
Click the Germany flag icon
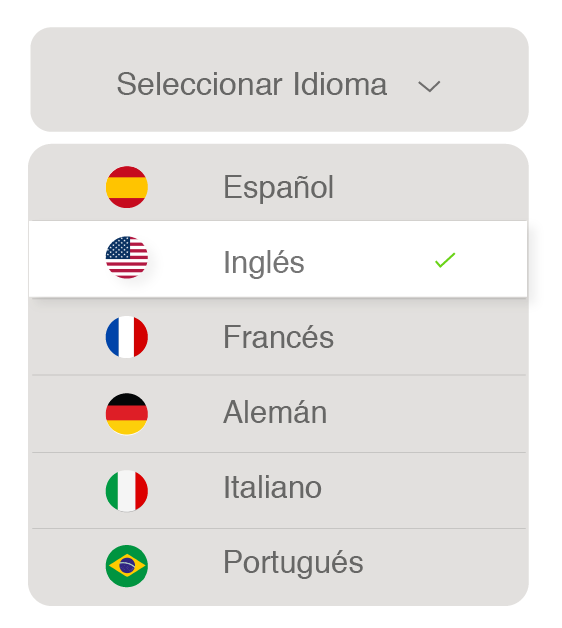pos(127,414)
